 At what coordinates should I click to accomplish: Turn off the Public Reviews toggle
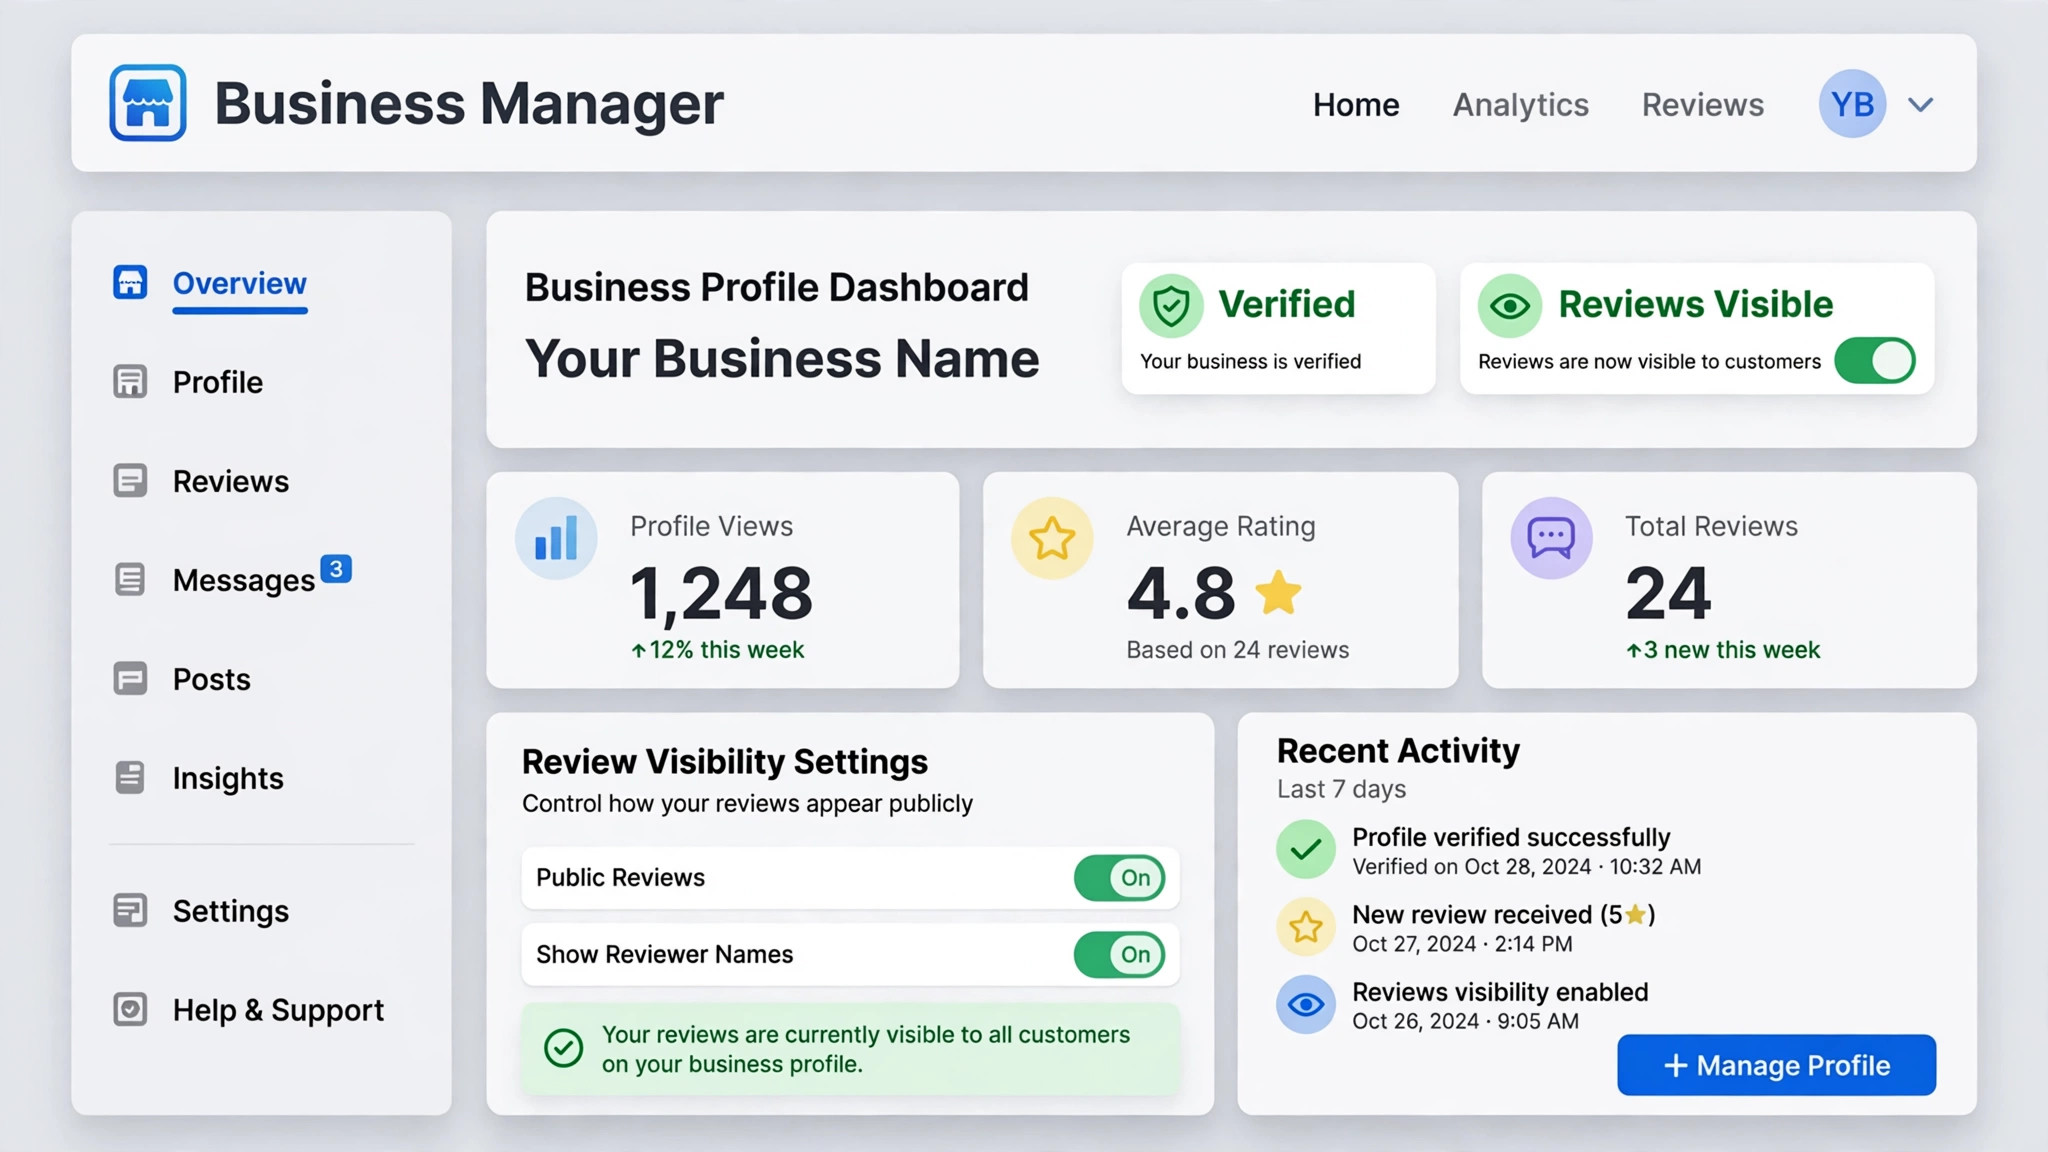[1119, 878]
